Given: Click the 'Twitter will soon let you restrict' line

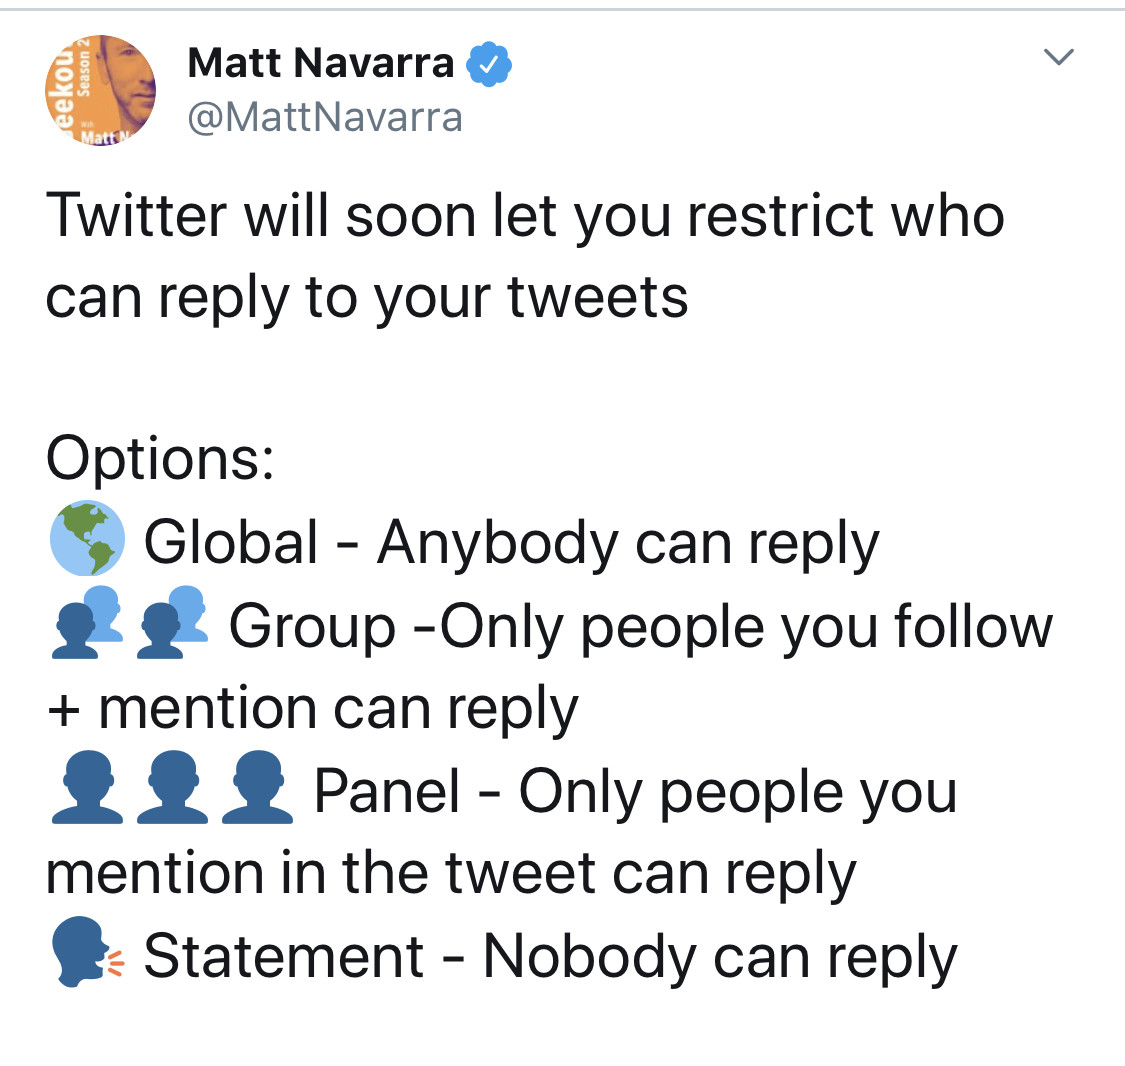Looking at the screenshot, I should click(525, 214).
